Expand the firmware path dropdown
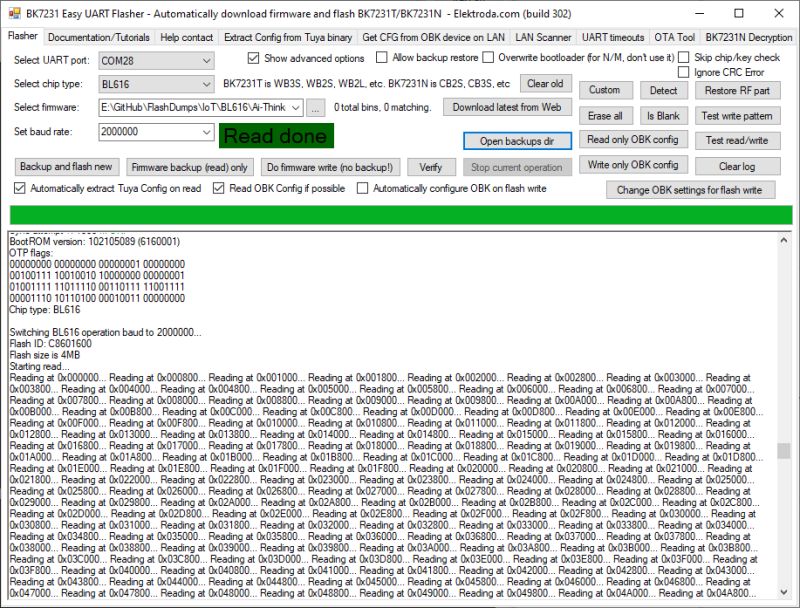This screenshot has height=608, width=800. coord(295,108)
